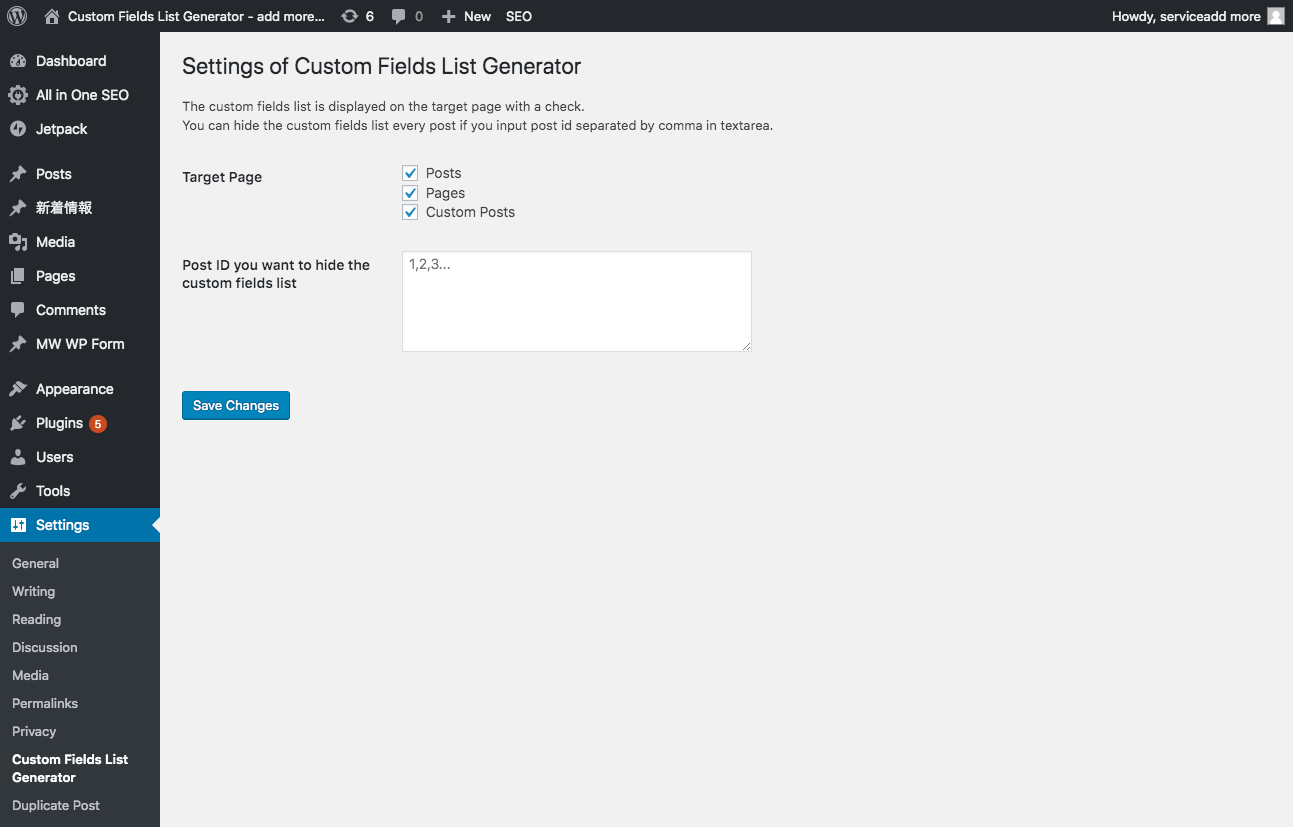Open the Tools menu label

coord(53,491)
